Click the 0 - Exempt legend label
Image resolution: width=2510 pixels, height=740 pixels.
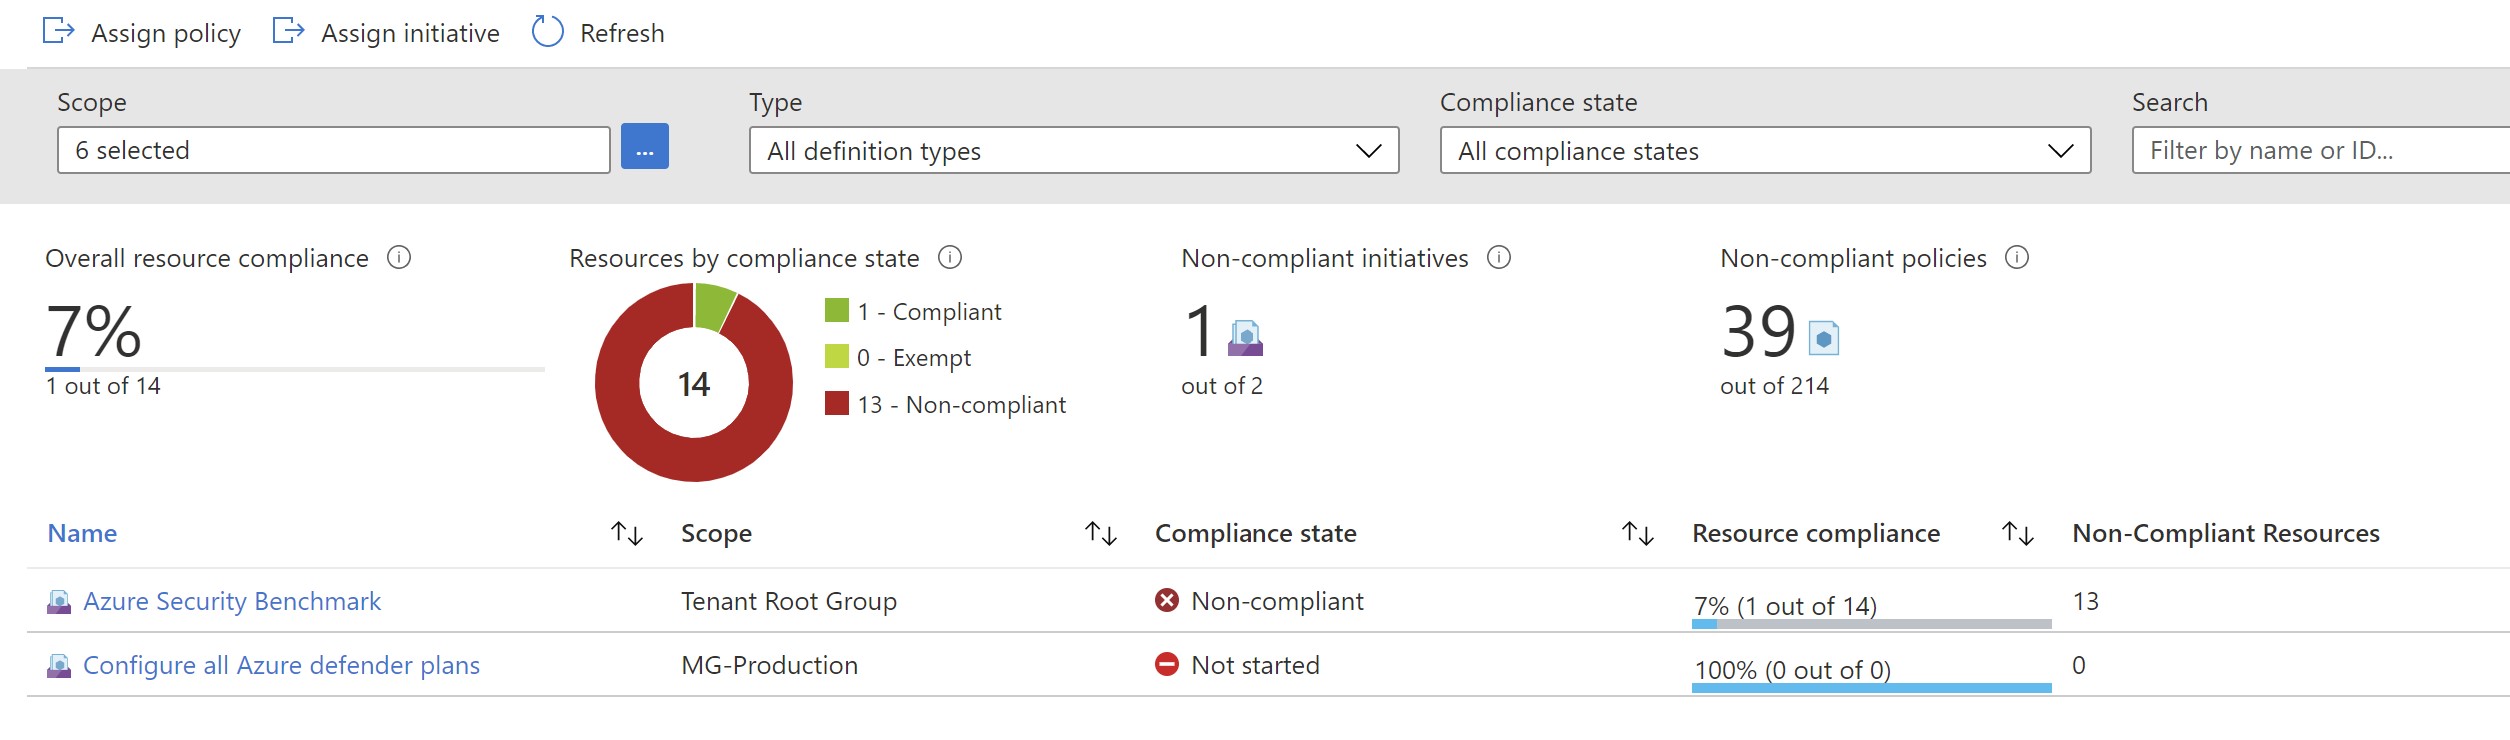pos(914,357)
